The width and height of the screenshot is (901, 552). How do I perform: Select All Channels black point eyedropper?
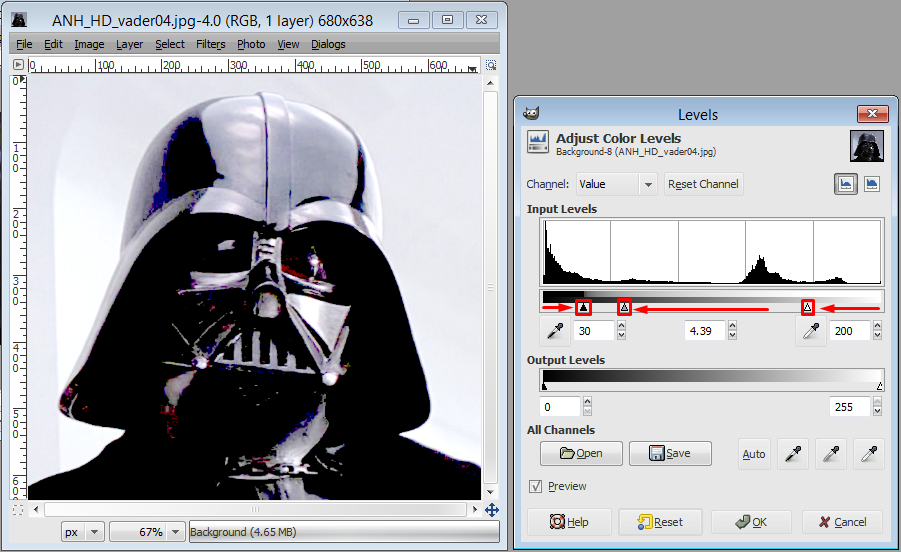[793, 454]
